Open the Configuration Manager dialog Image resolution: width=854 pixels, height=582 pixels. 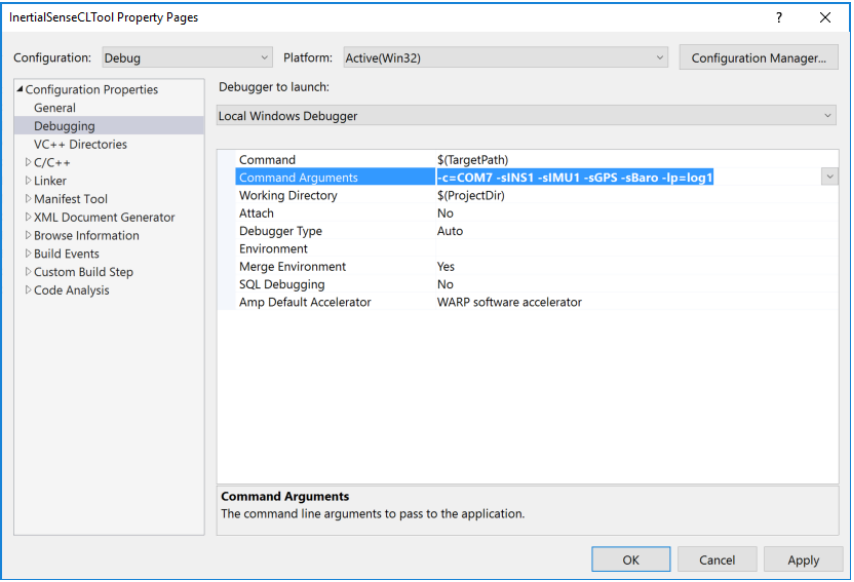coord(758,57)
